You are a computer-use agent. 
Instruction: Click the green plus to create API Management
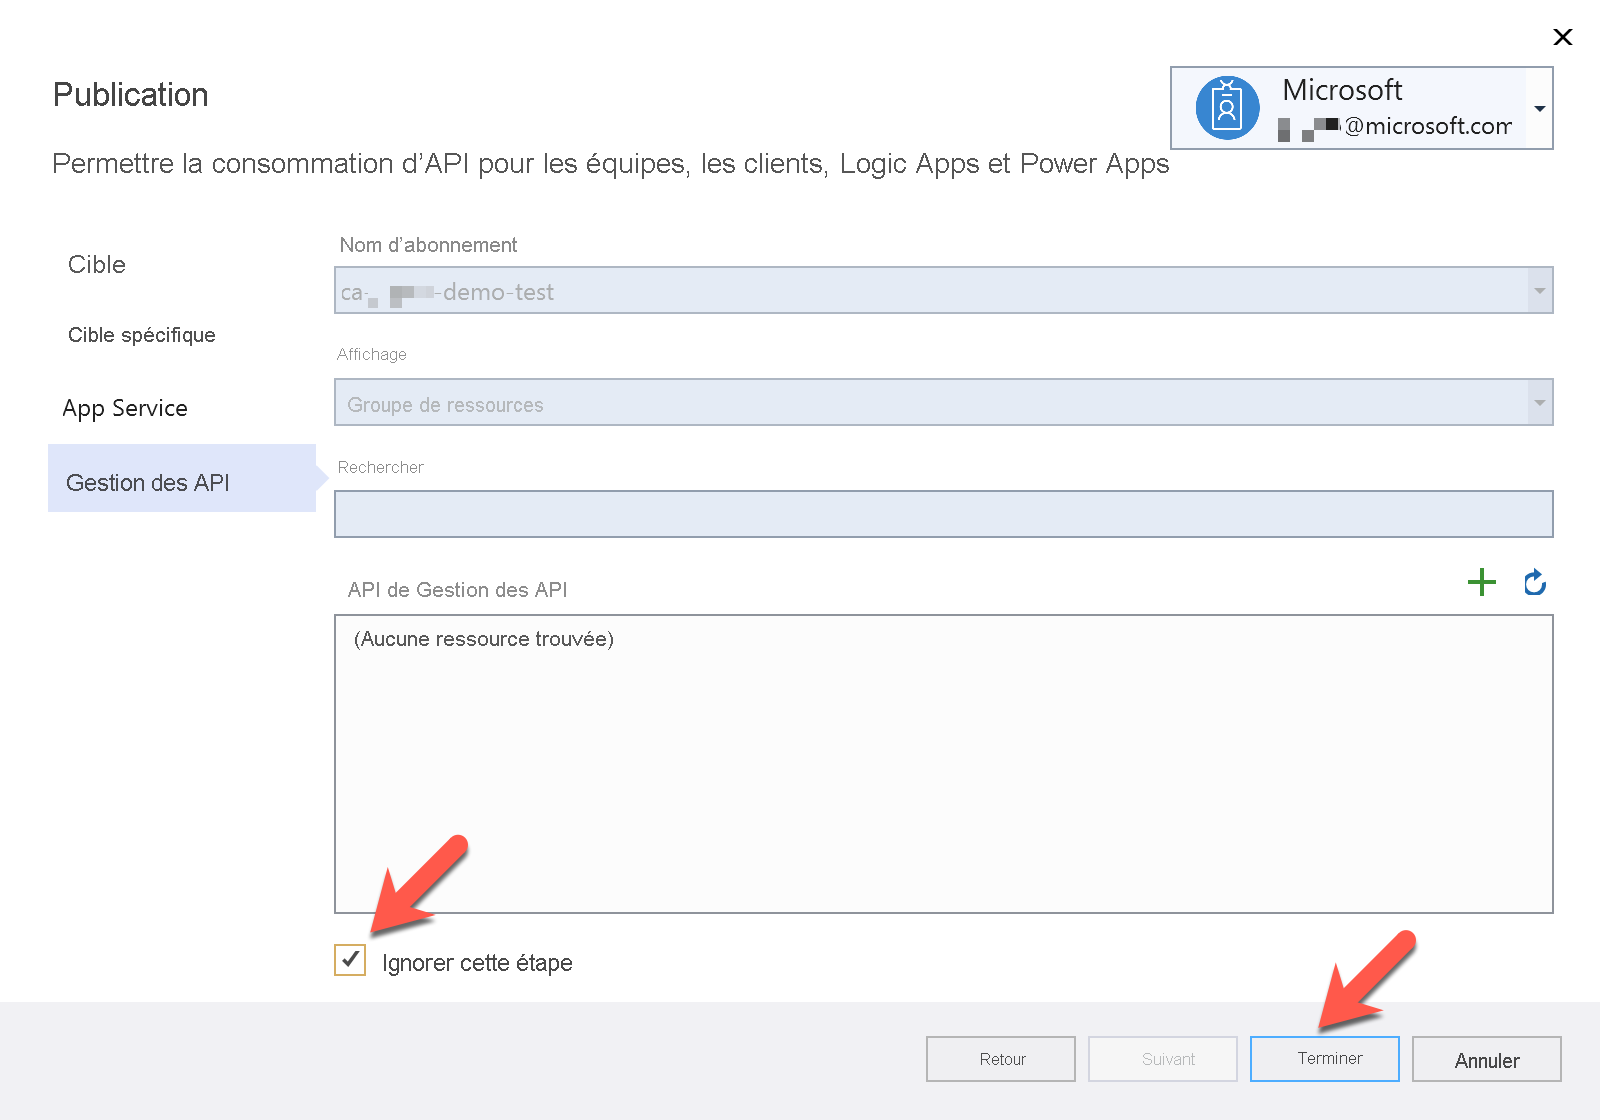1481,582
